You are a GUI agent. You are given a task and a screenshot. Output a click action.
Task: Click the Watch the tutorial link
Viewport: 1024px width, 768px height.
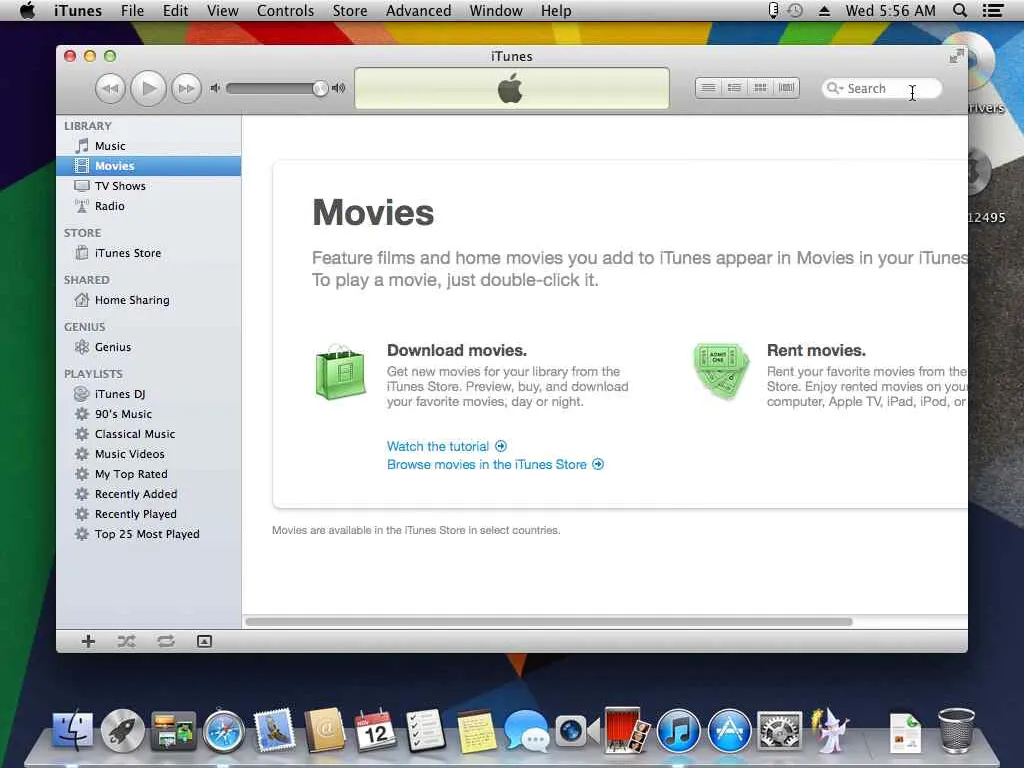pos(447,446)
